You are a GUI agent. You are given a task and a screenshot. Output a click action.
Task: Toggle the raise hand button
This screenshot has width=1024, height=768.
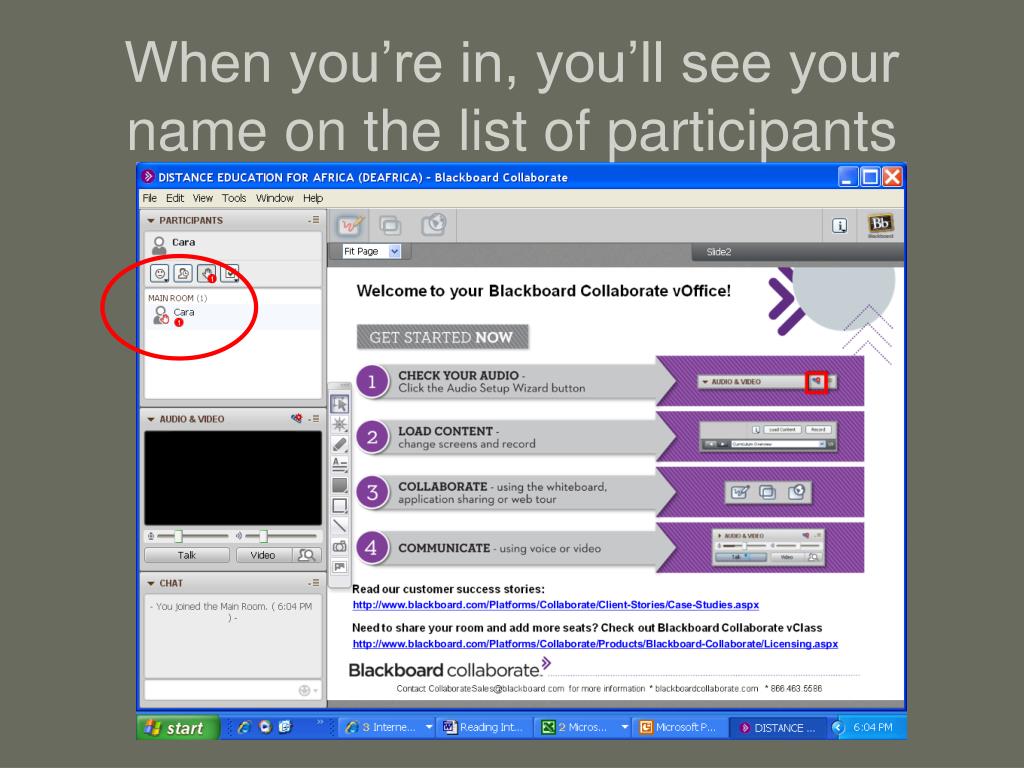[207, 274]
